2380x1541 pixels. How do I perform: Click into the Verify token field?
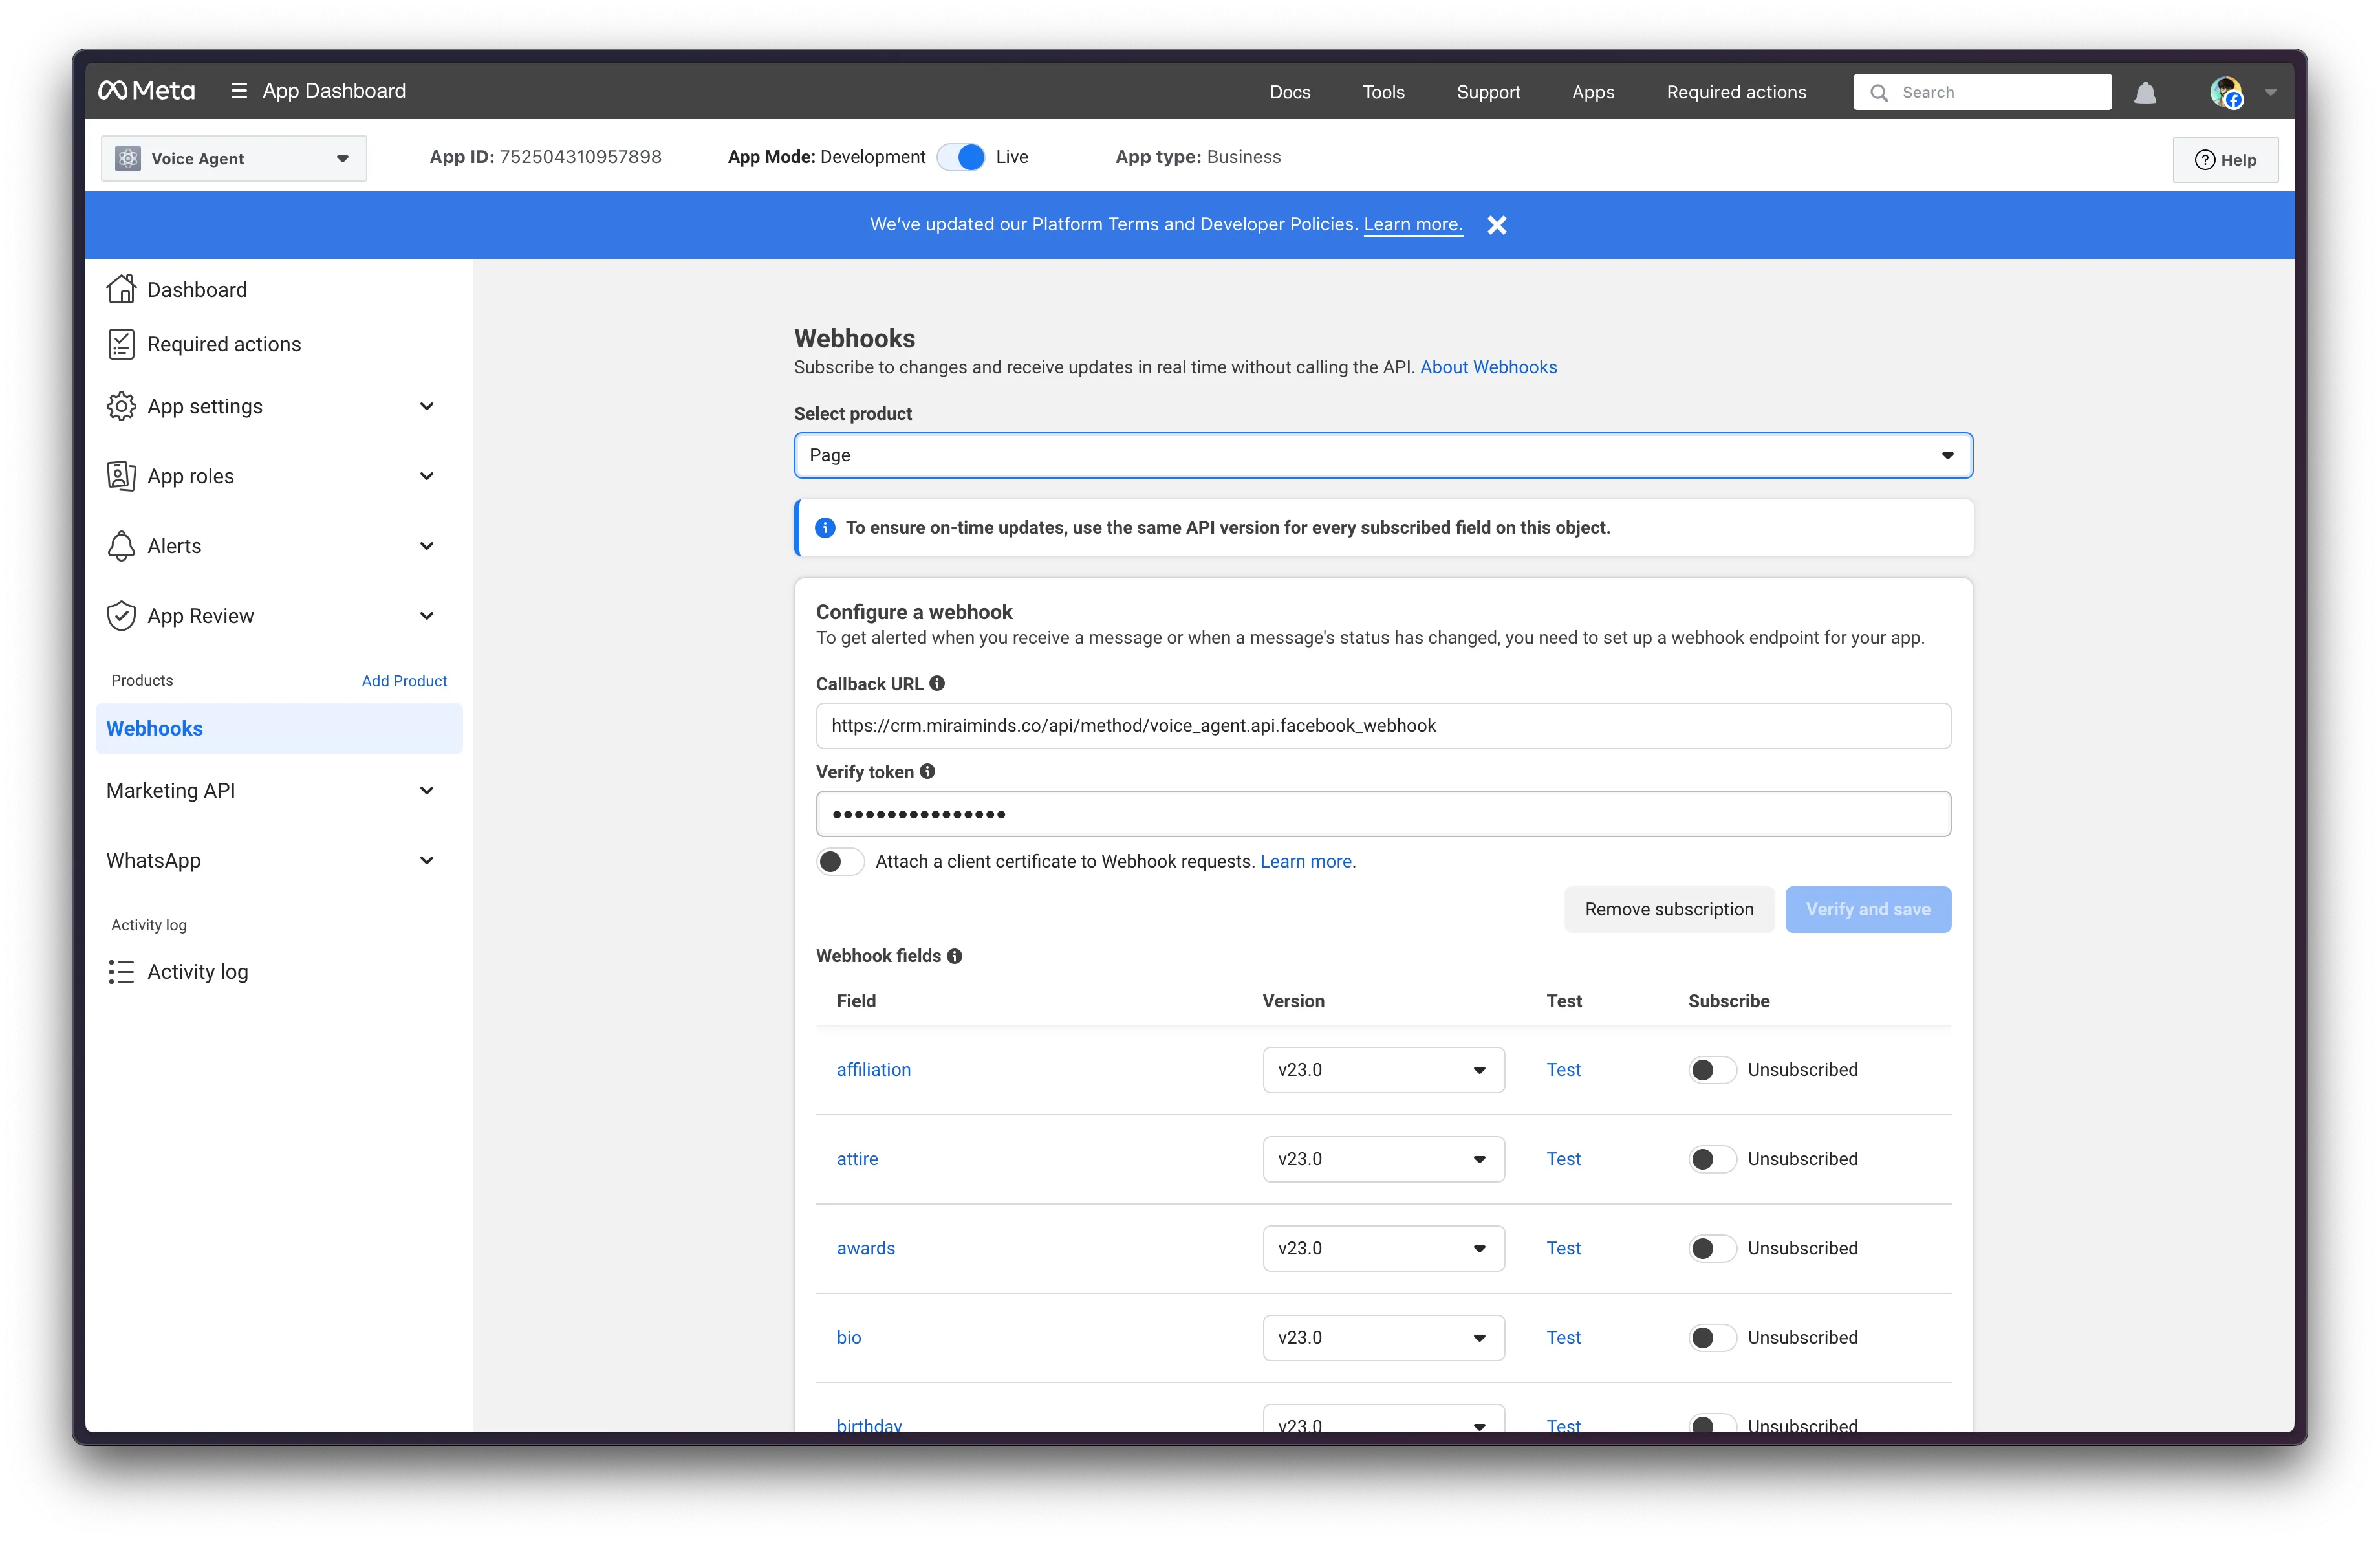click(x=1383, y=814)
